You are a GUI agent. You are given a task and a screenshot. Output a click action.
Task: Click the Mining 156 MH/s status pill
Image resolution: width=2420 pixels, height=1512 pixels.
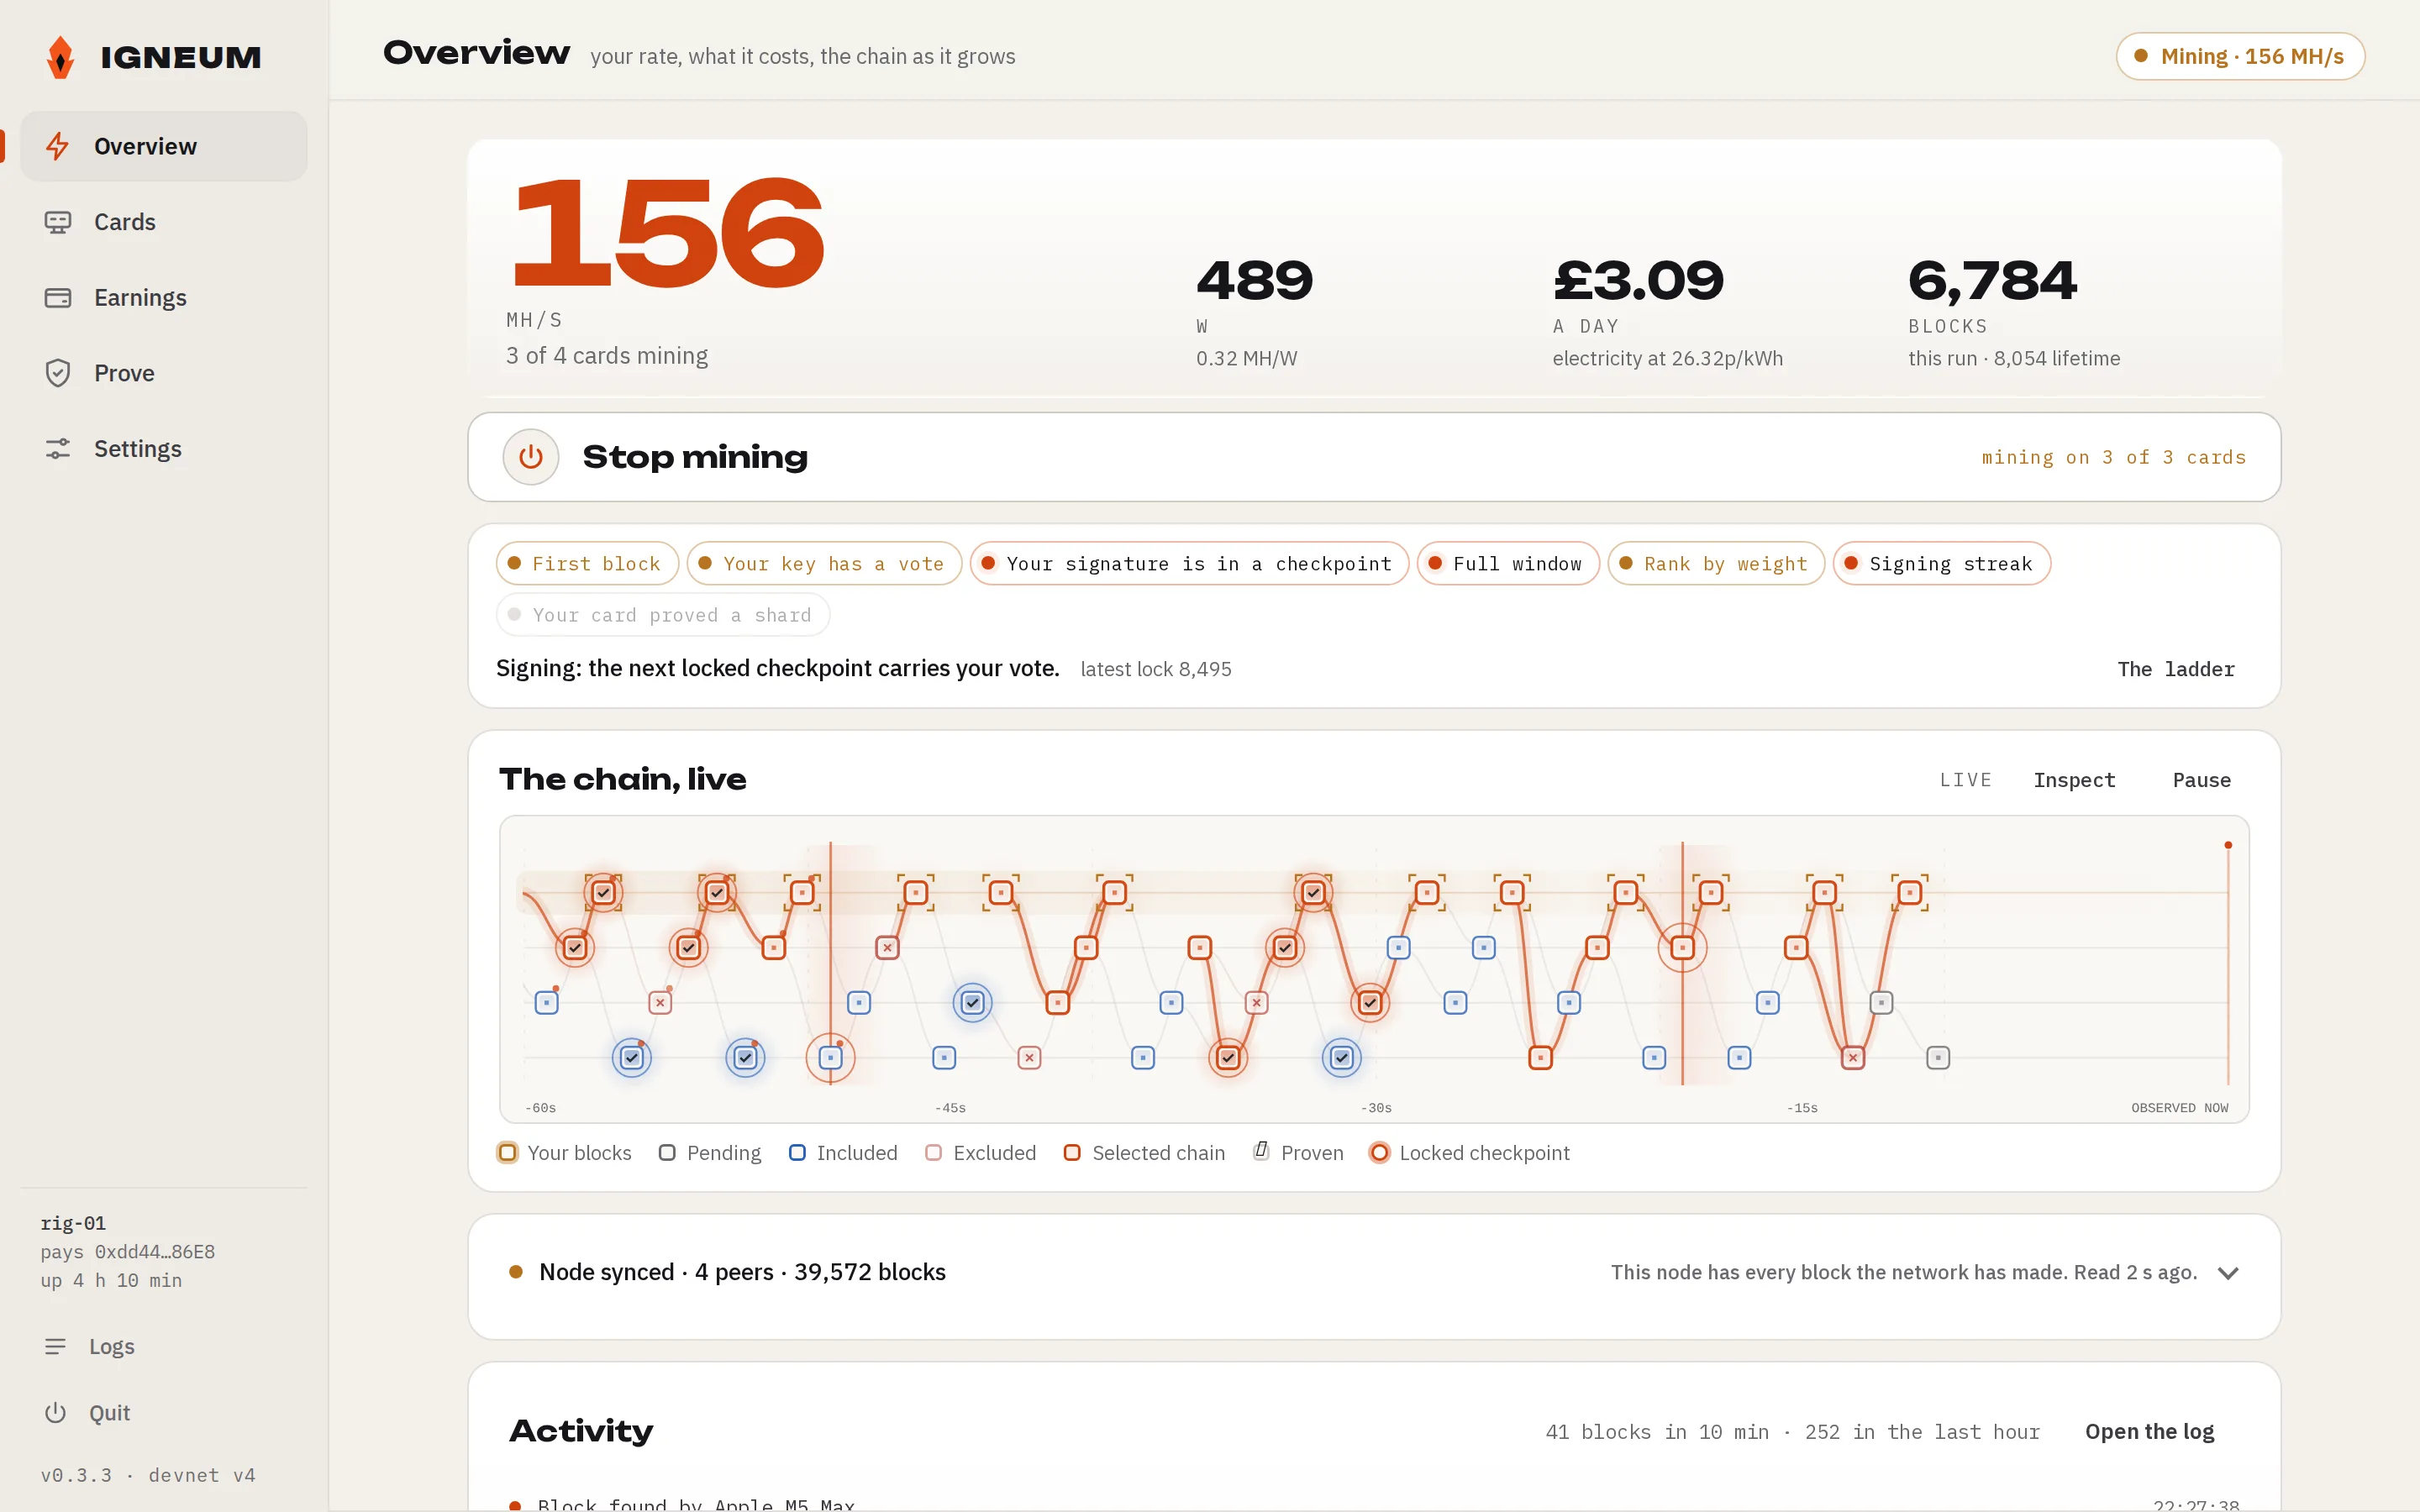2240,57
